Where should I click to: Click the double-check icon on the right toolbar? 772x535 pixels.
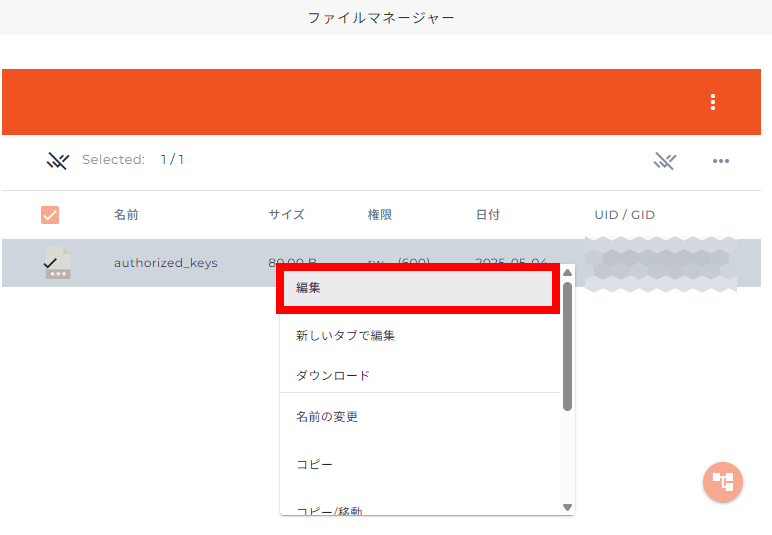666,161
